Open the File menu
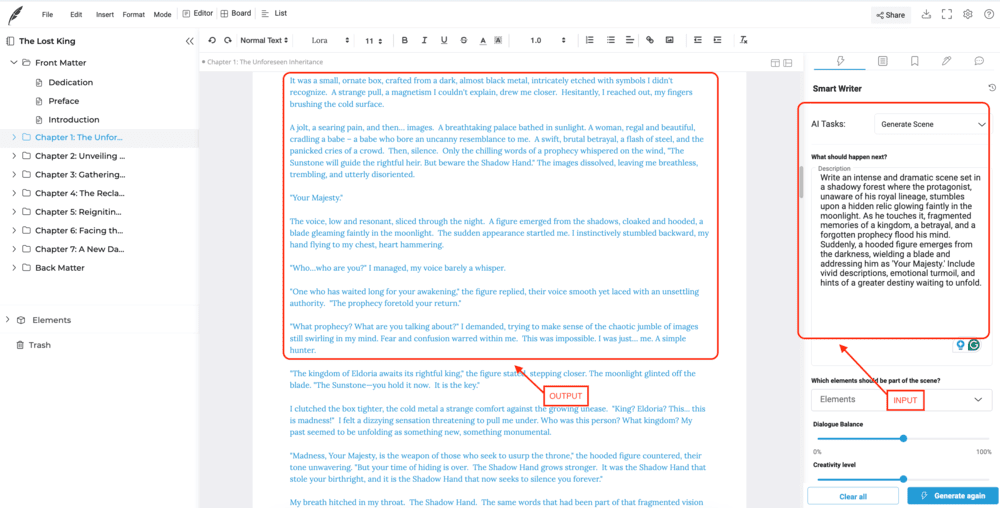This screenshot has width=1000, height=508. [x=47, y=14]
